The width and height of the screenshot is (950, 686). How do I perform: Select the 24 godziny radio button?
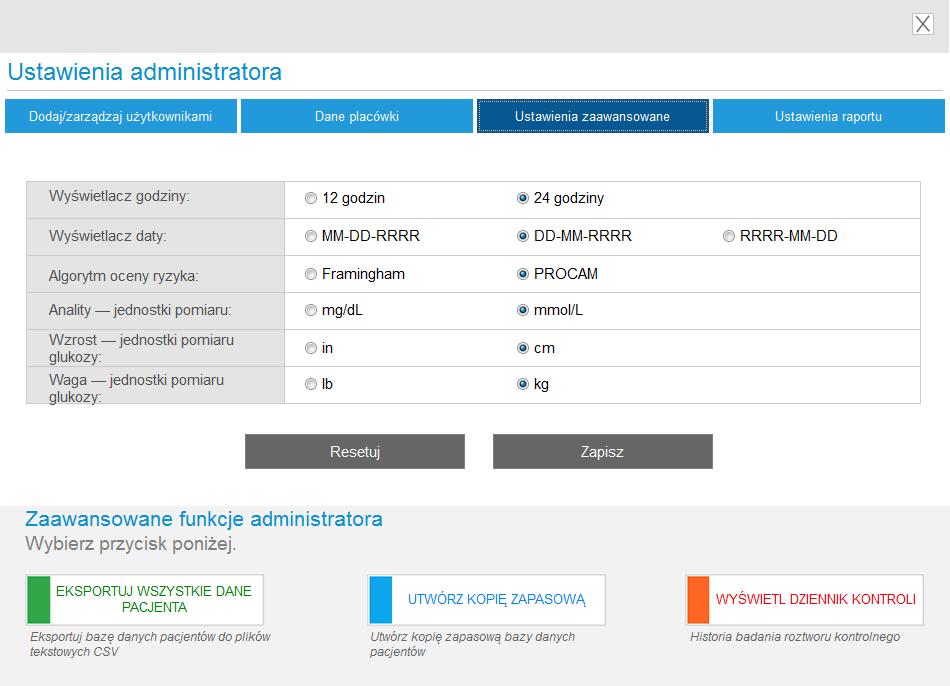523,198
